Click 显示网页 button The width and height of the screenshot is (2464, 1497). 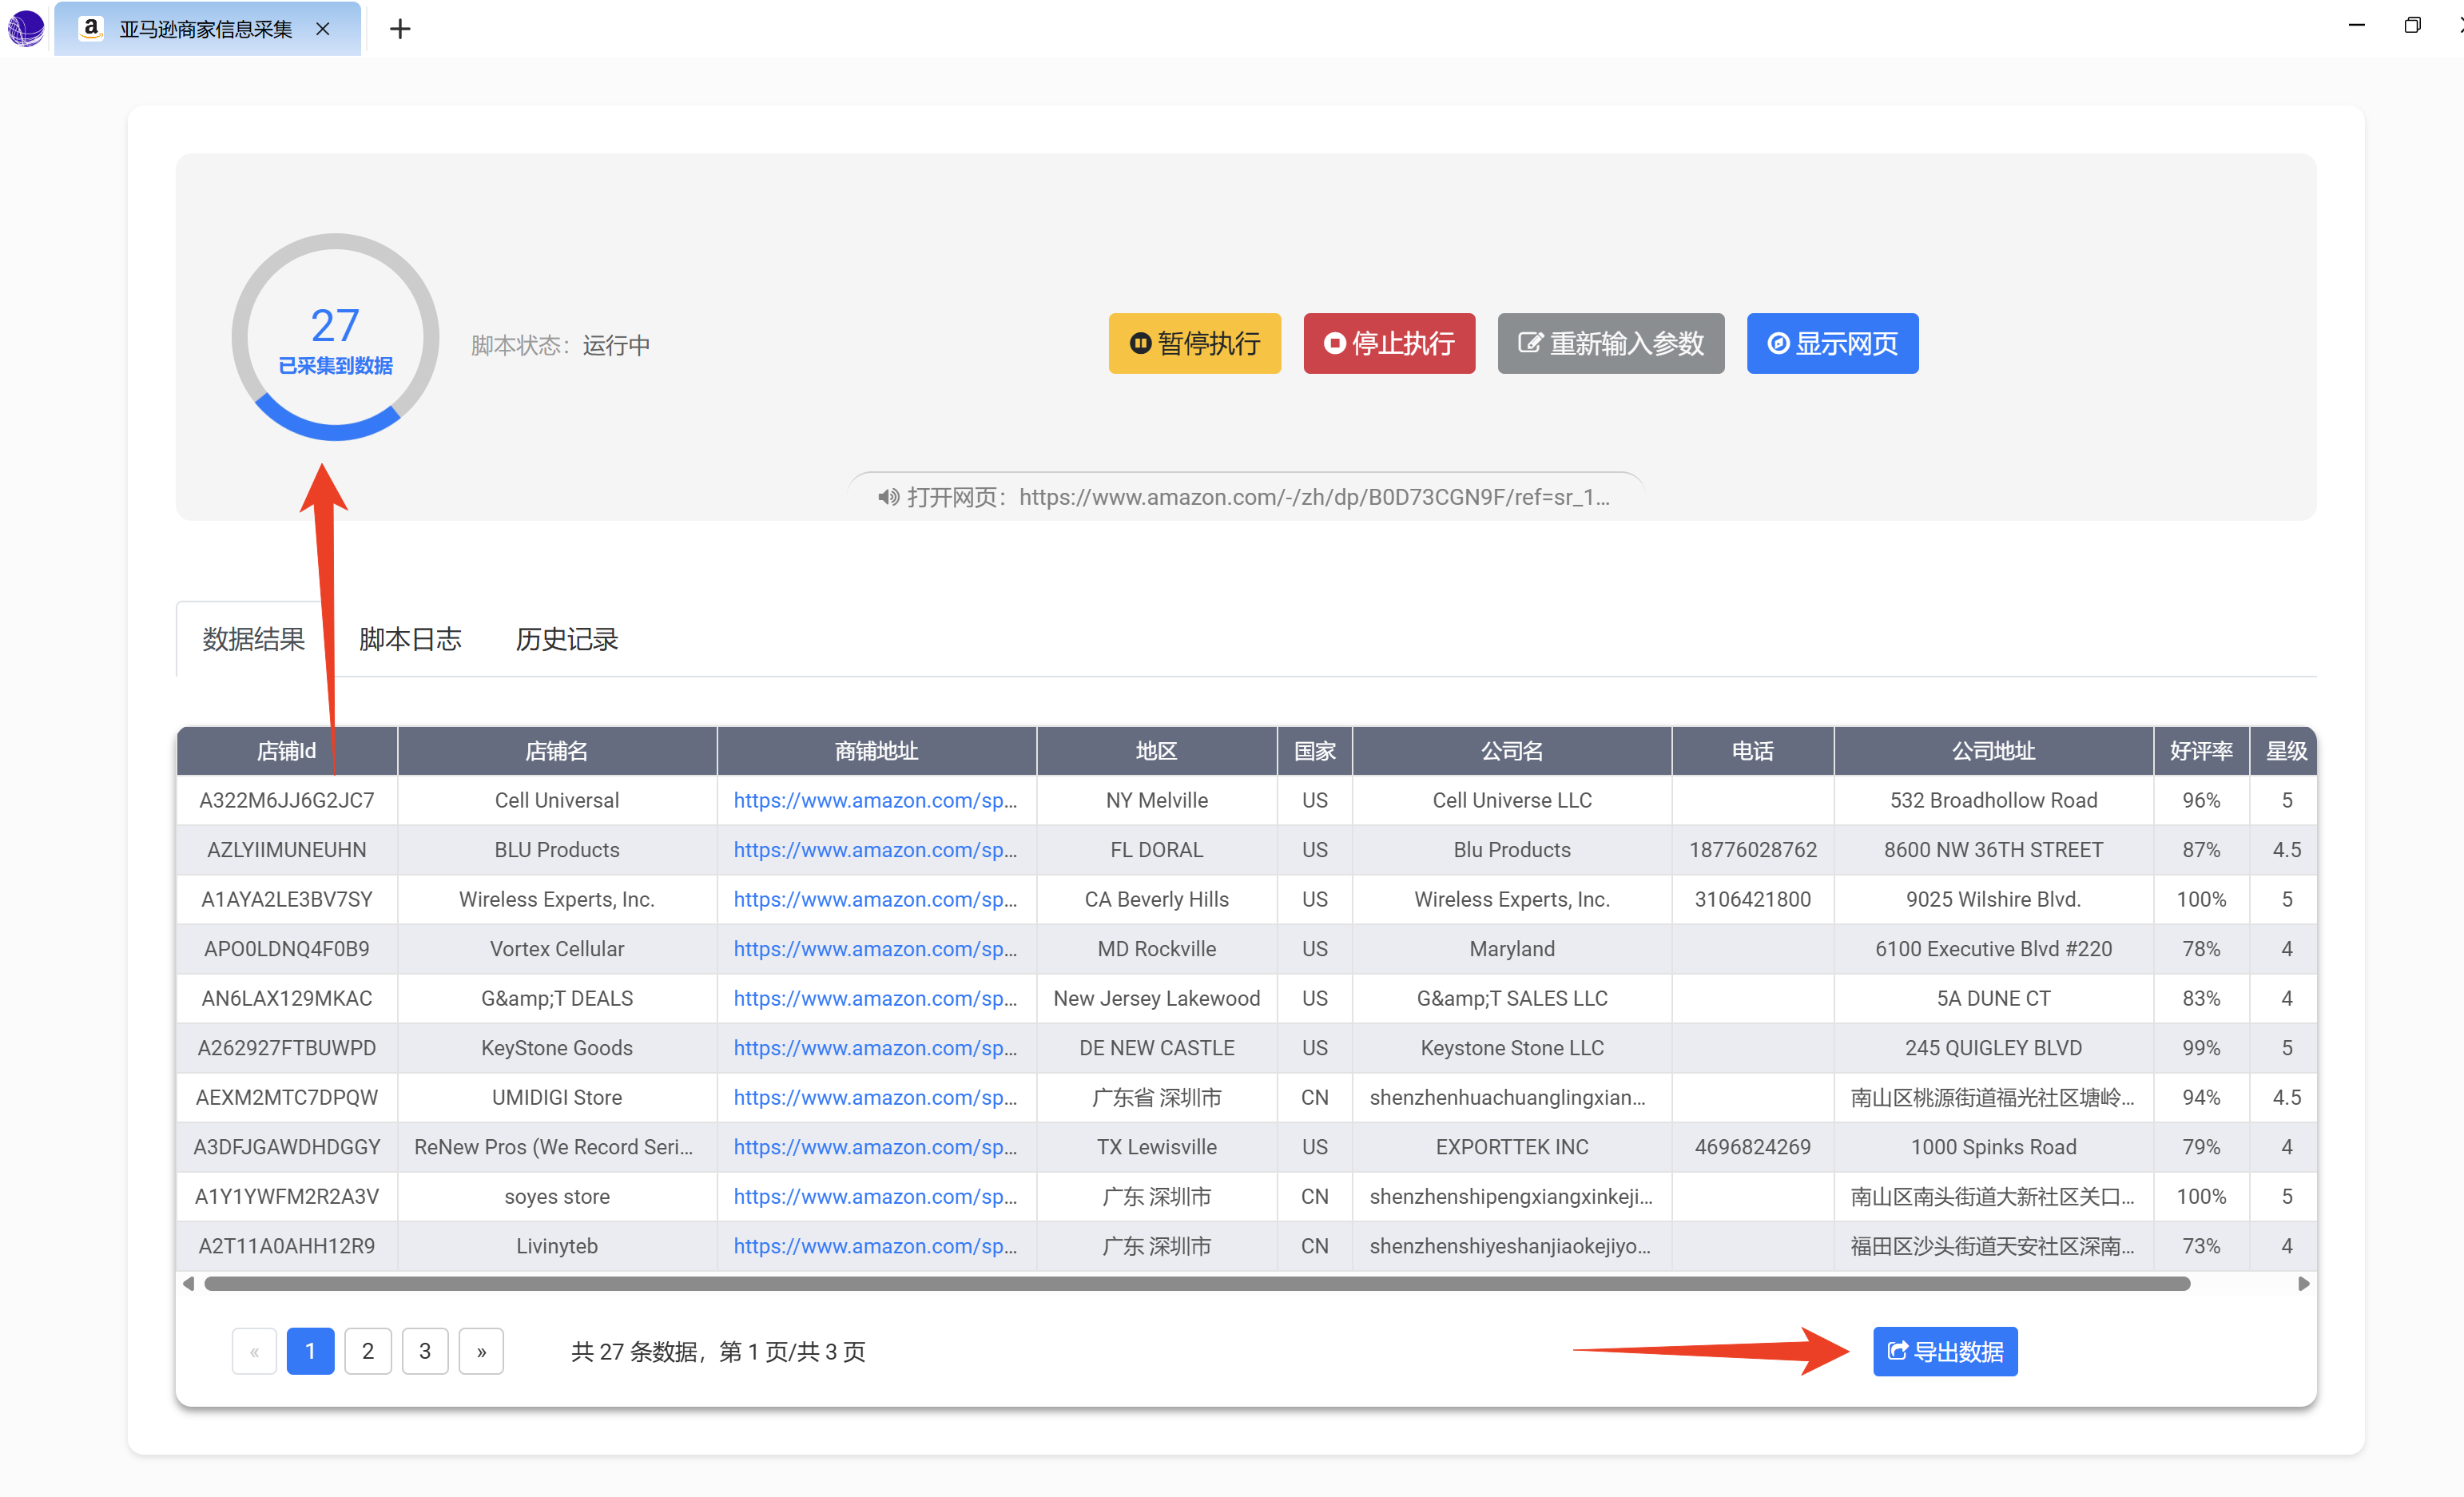pos(1832,343)
